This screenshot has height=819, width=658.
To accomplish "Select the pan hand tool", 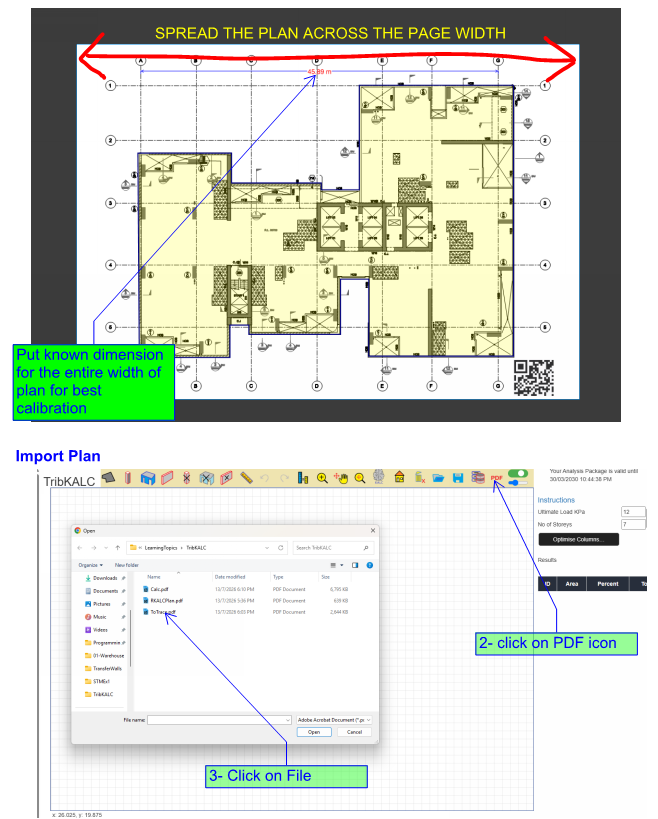I will 341,477.
